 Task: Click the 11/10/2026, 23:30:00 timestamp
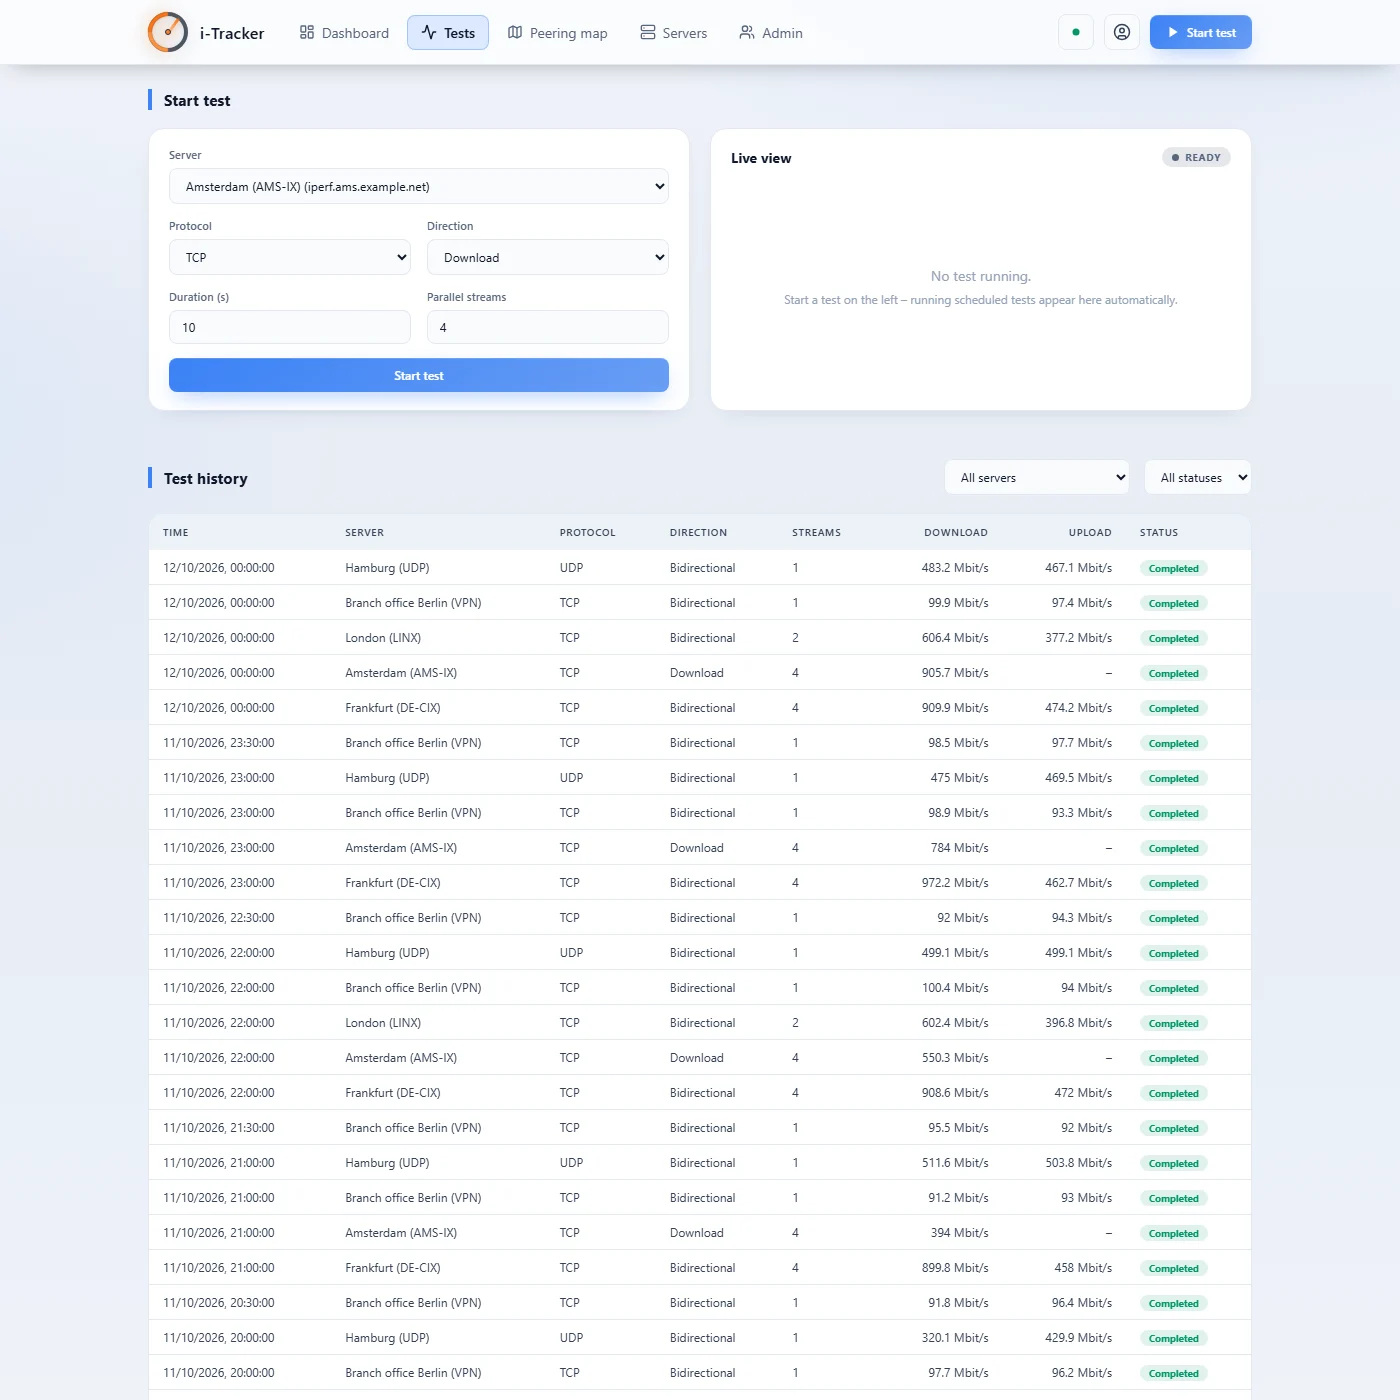click(x=219, y=742)
